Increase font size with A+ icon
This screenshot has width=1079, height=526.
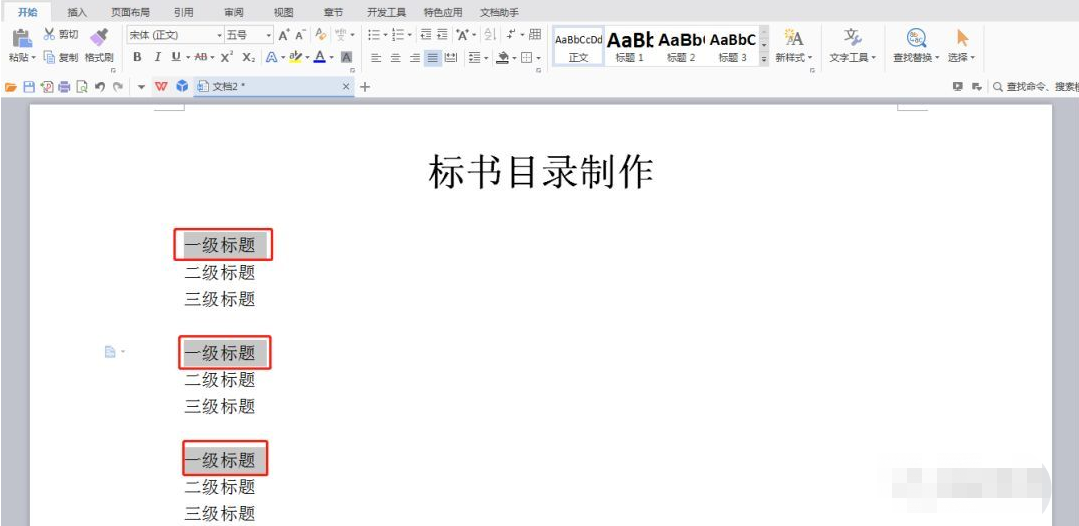[284, 35]
